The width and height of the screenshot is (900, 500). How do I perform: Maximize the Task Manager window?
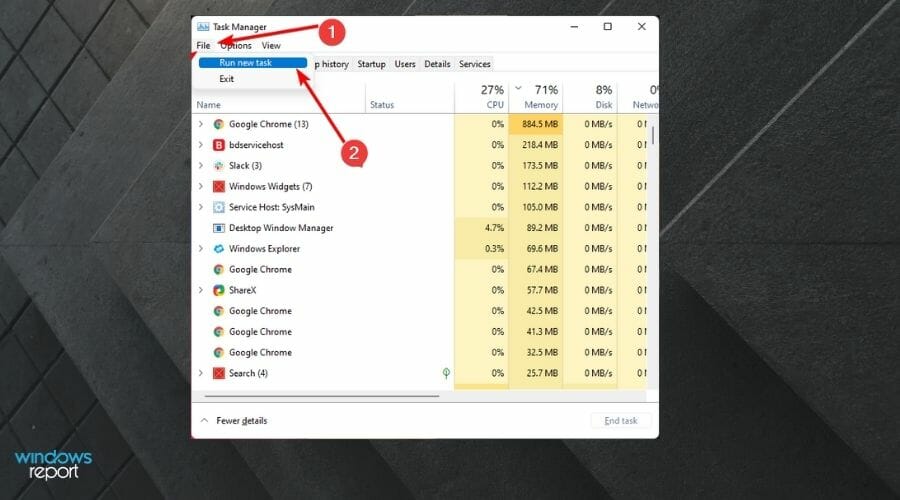coord(607,27)
